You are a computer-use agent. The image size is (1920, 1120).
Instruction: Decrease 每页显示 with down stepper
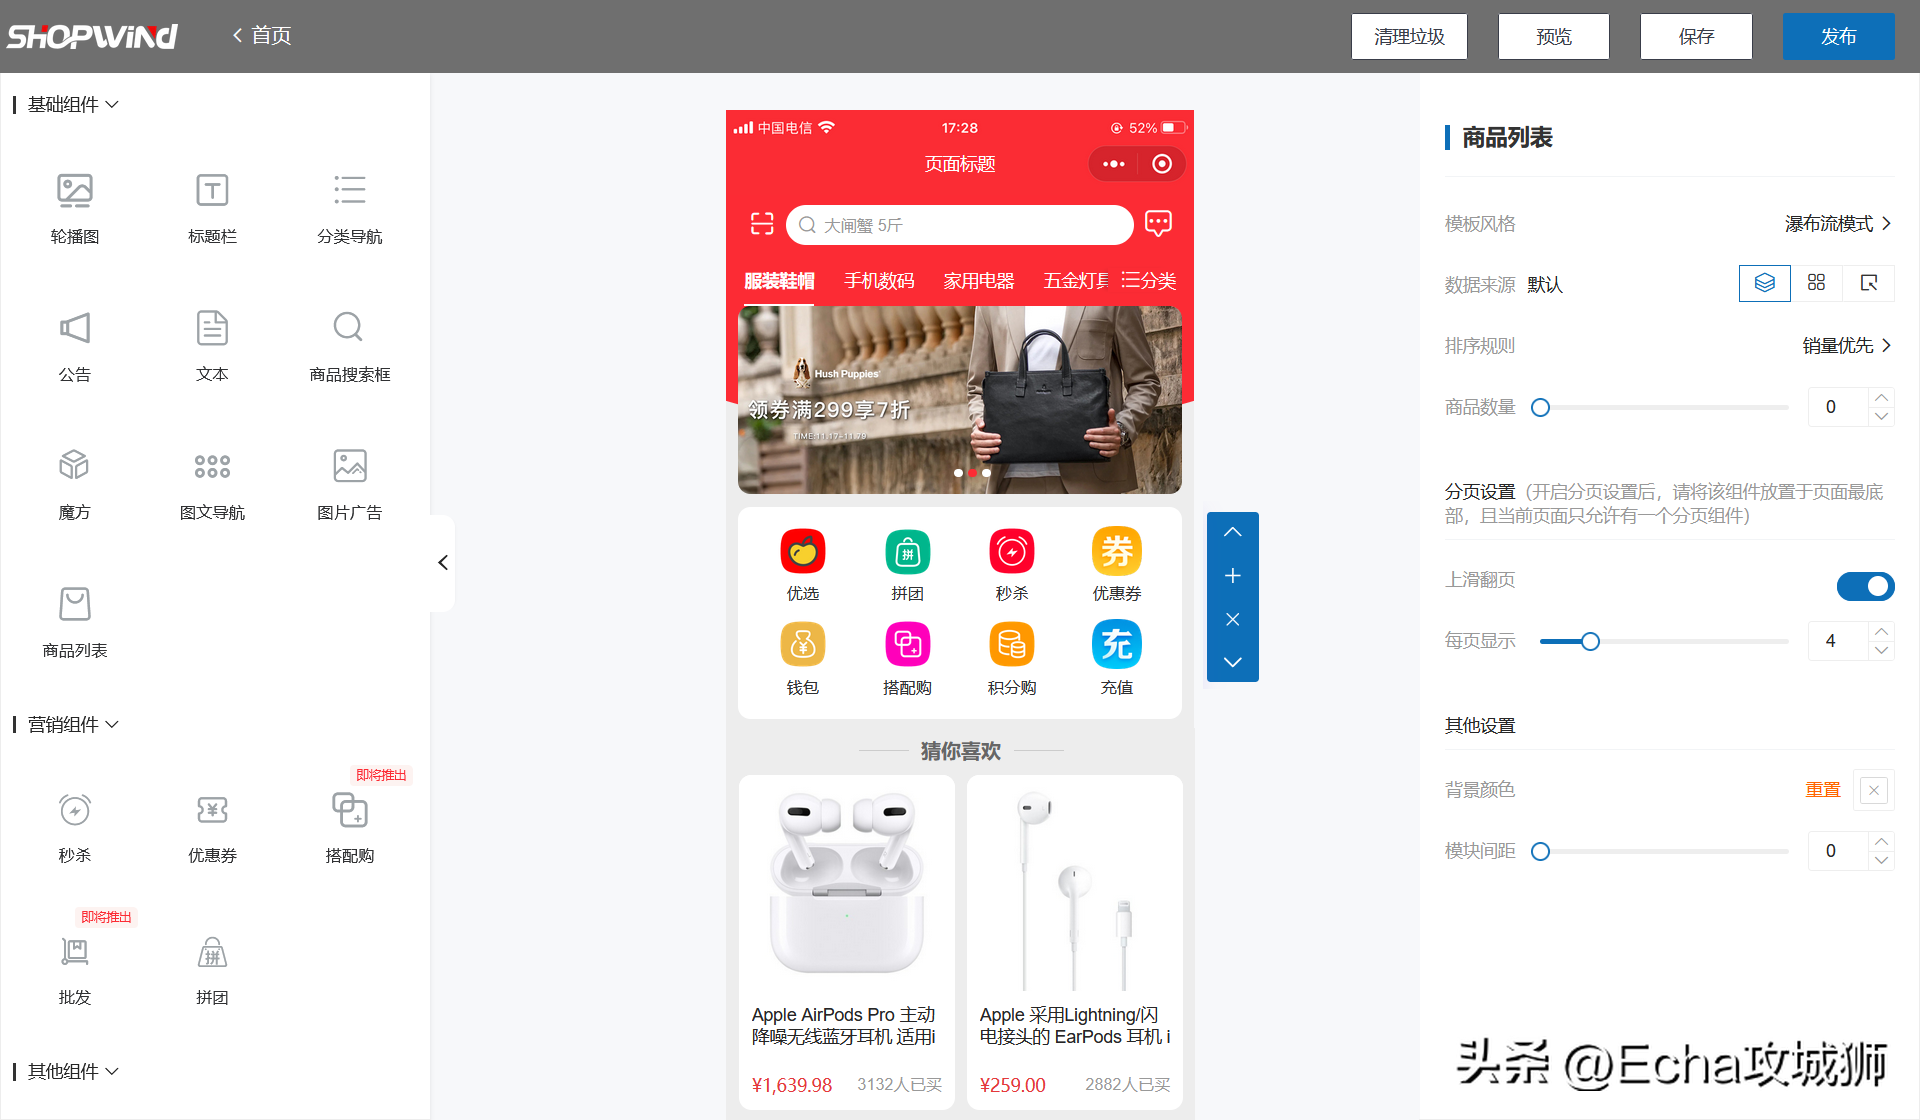[x=1882, y=650]
